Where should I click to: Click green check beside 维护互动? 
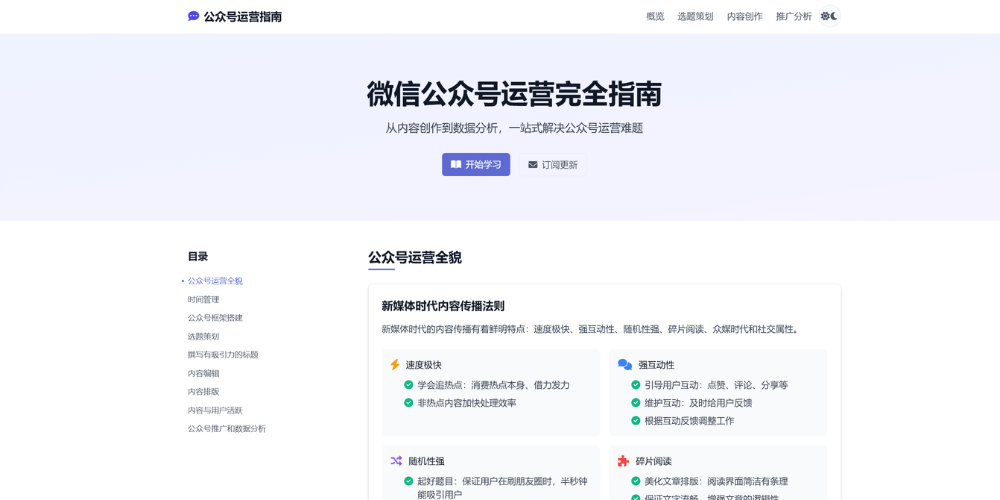pos(636,403)
